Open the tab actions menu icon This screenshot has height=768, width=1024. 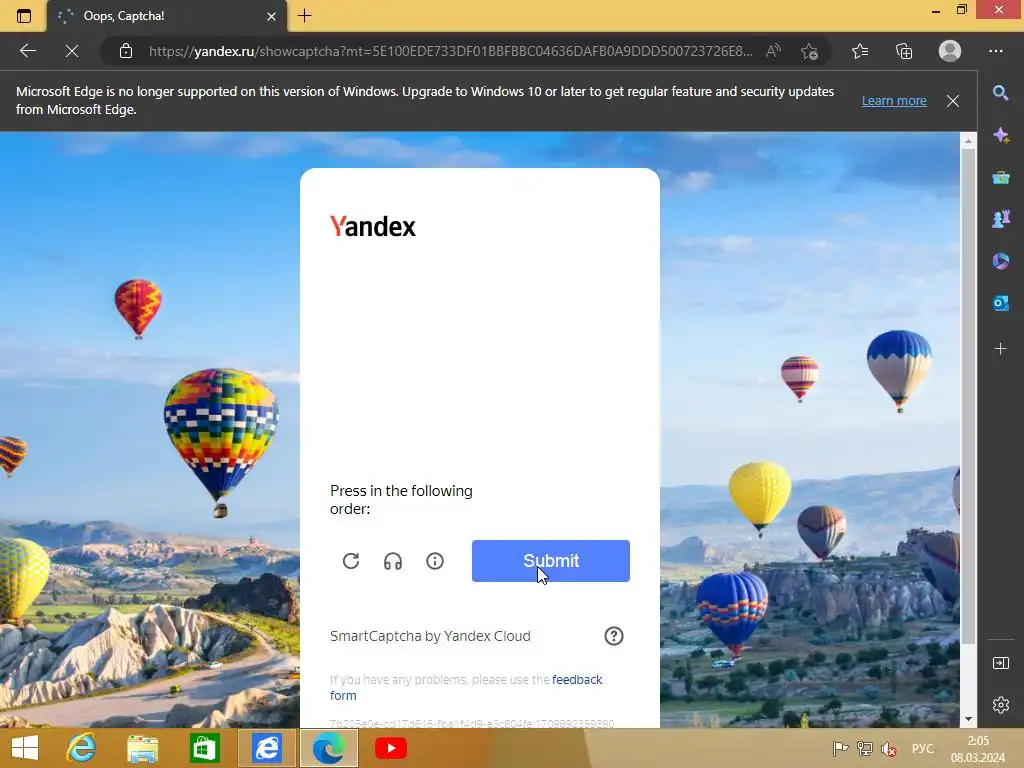coord(24,16)
